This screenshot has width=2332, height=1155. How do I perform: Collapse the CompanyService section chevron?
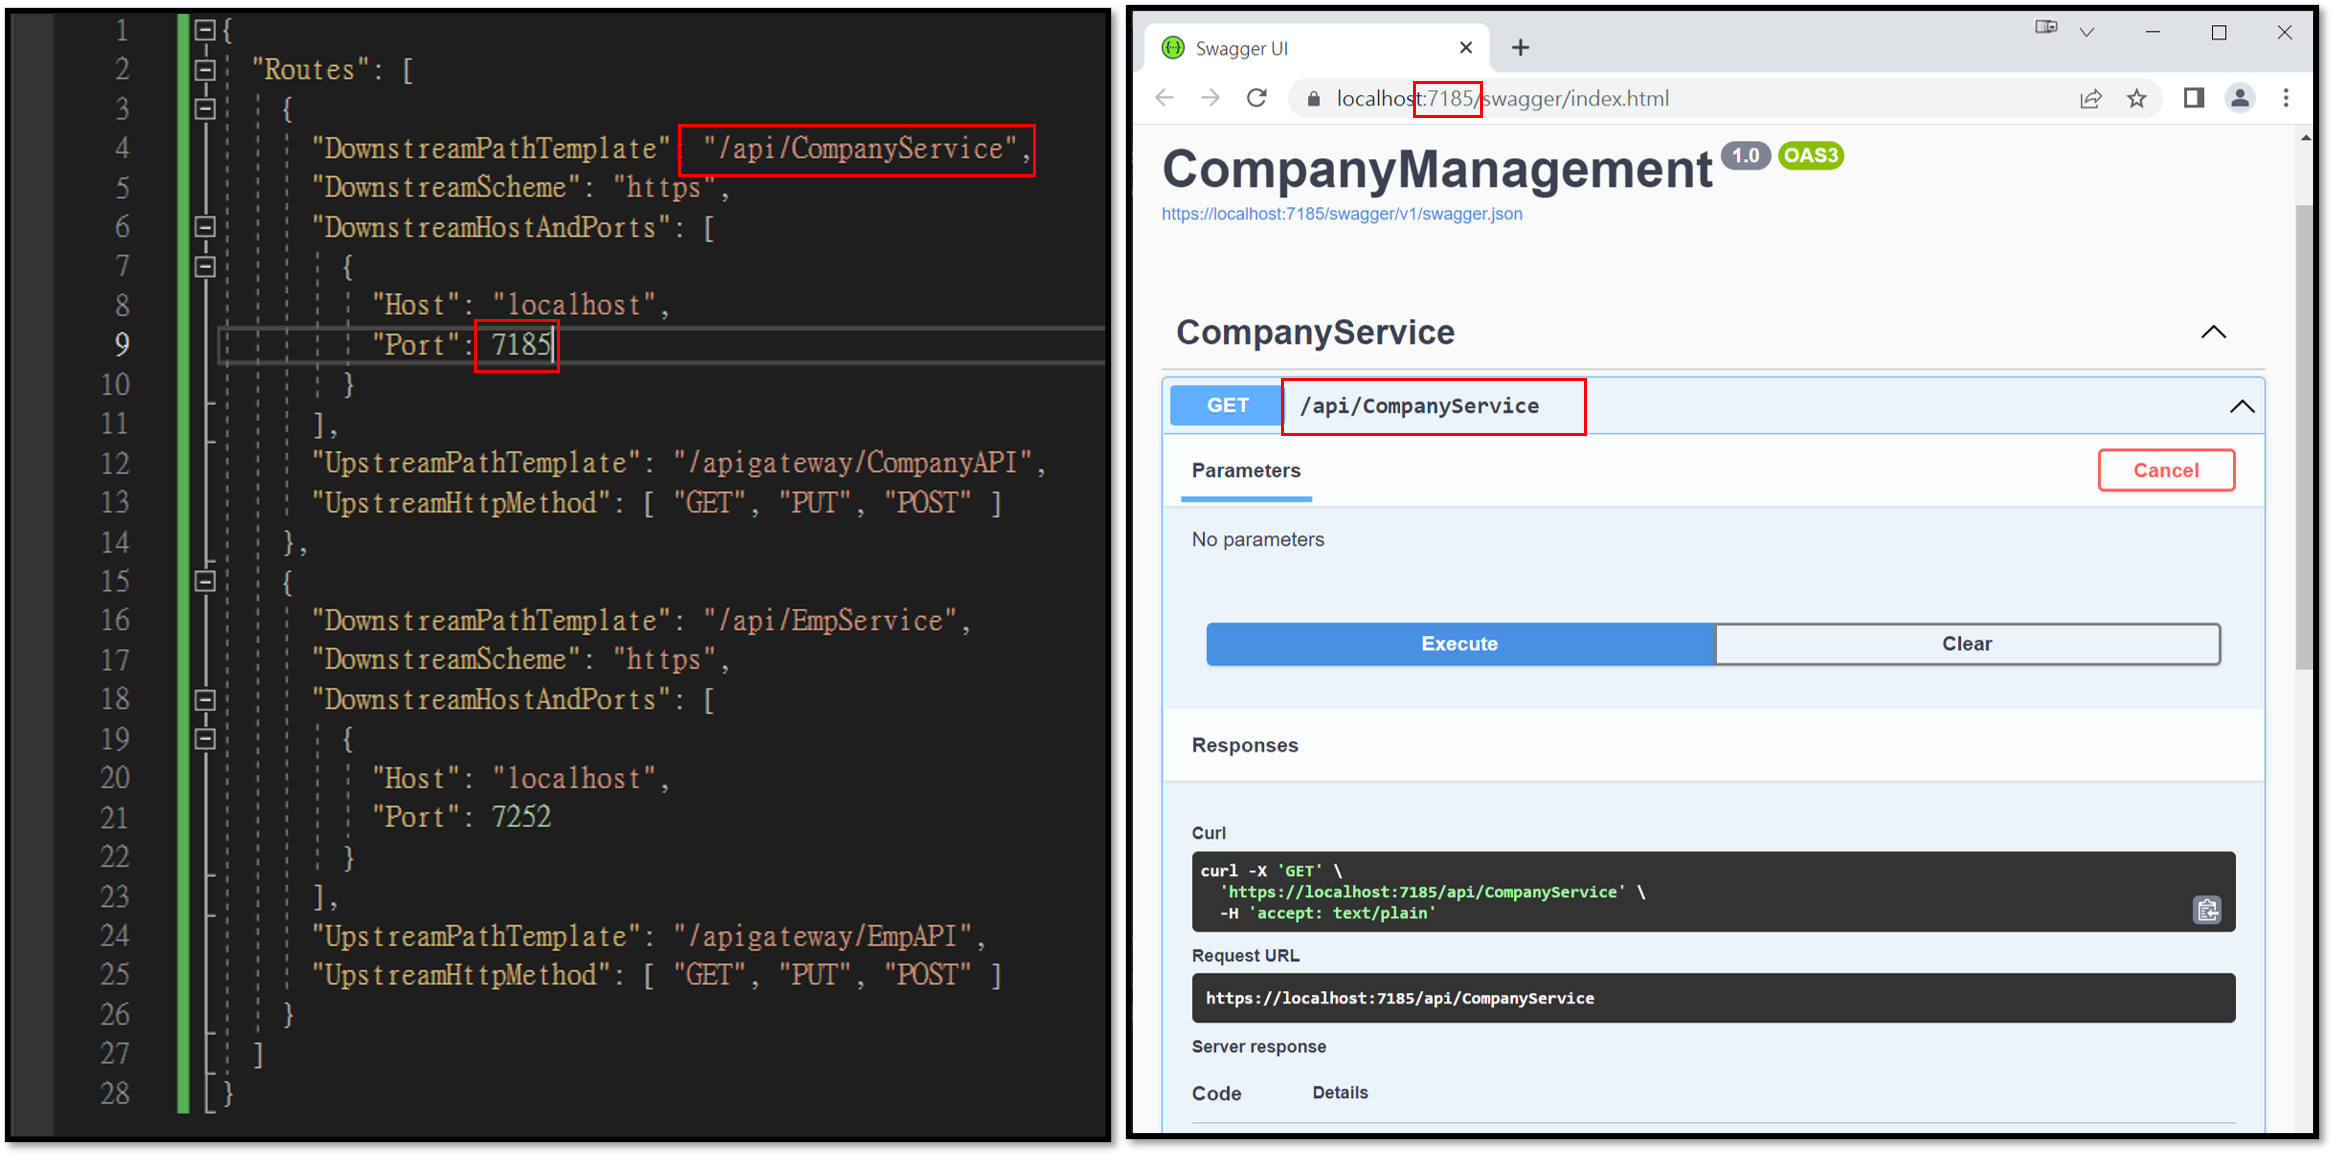2214,332
